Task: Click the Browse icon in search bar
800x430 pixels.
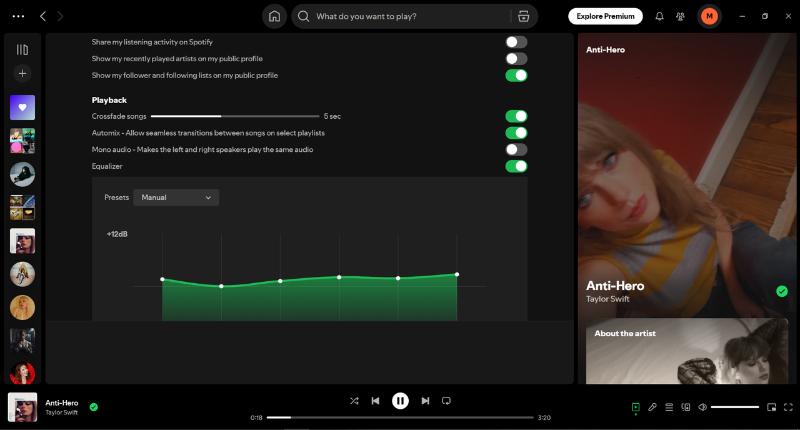Action: coord(523,16)
